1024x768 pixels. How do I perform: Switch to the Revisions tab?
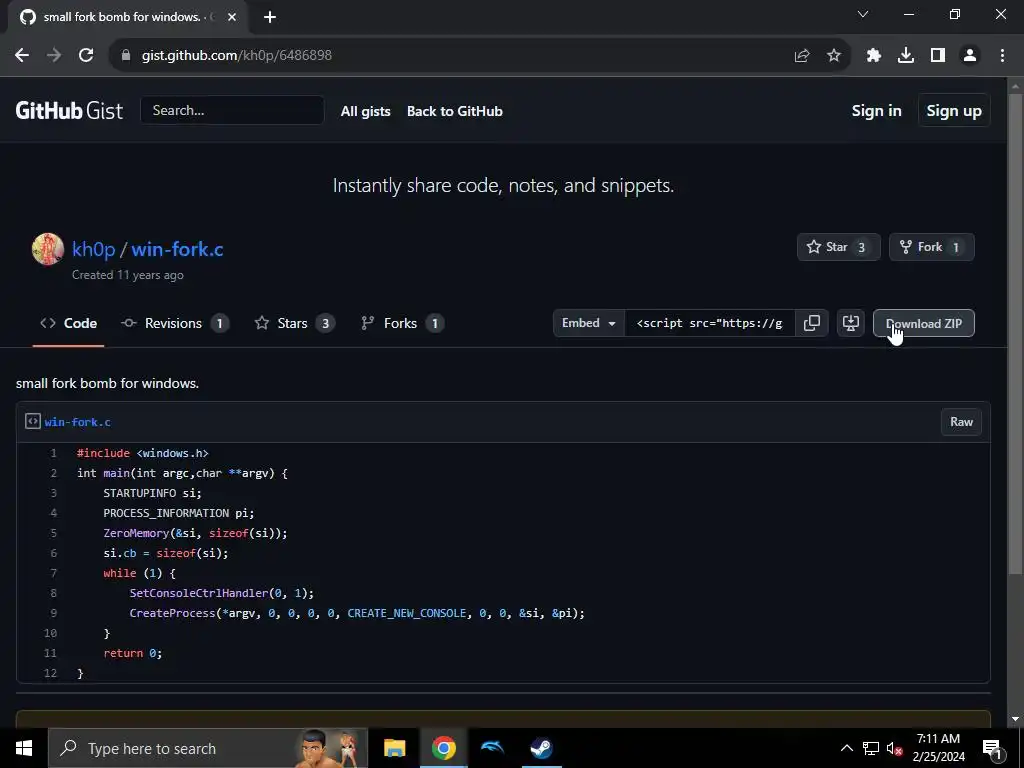point(174,323)
